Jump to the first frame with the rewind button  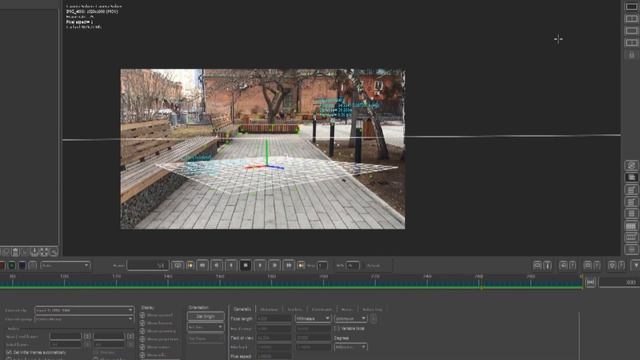[x=202, y=265]
